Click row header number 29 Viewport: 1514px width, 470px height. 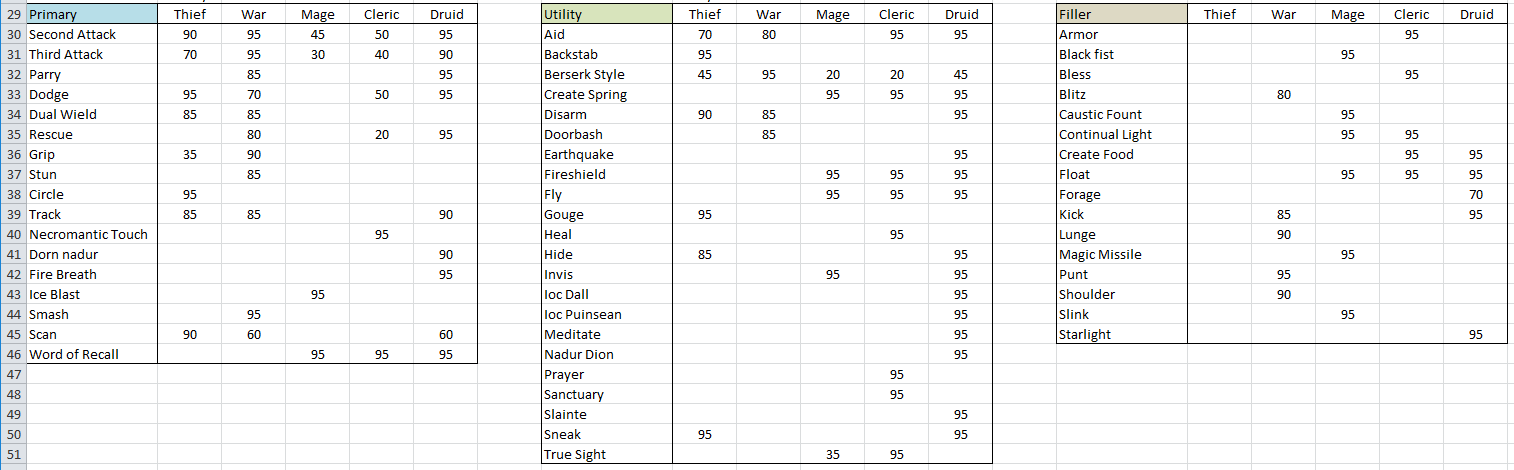point(13,14)
